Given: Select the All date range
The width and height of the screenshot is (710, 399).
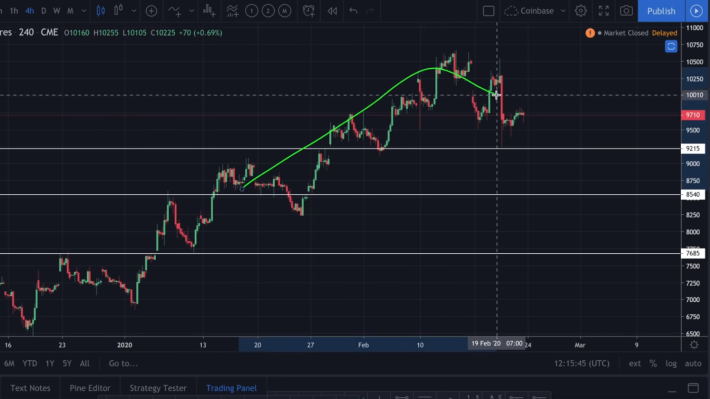Looking at the screenshot, I should click(85, 363).
